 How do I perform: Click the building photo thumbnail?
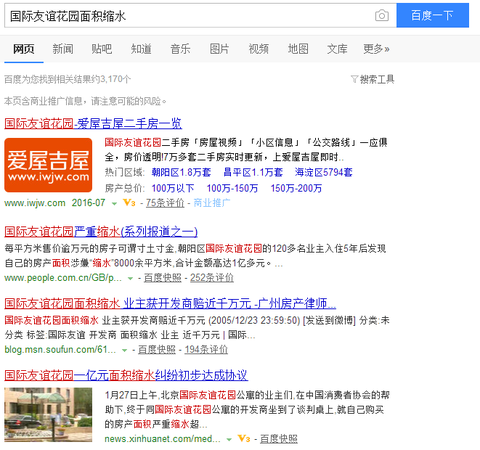(48, 415)
